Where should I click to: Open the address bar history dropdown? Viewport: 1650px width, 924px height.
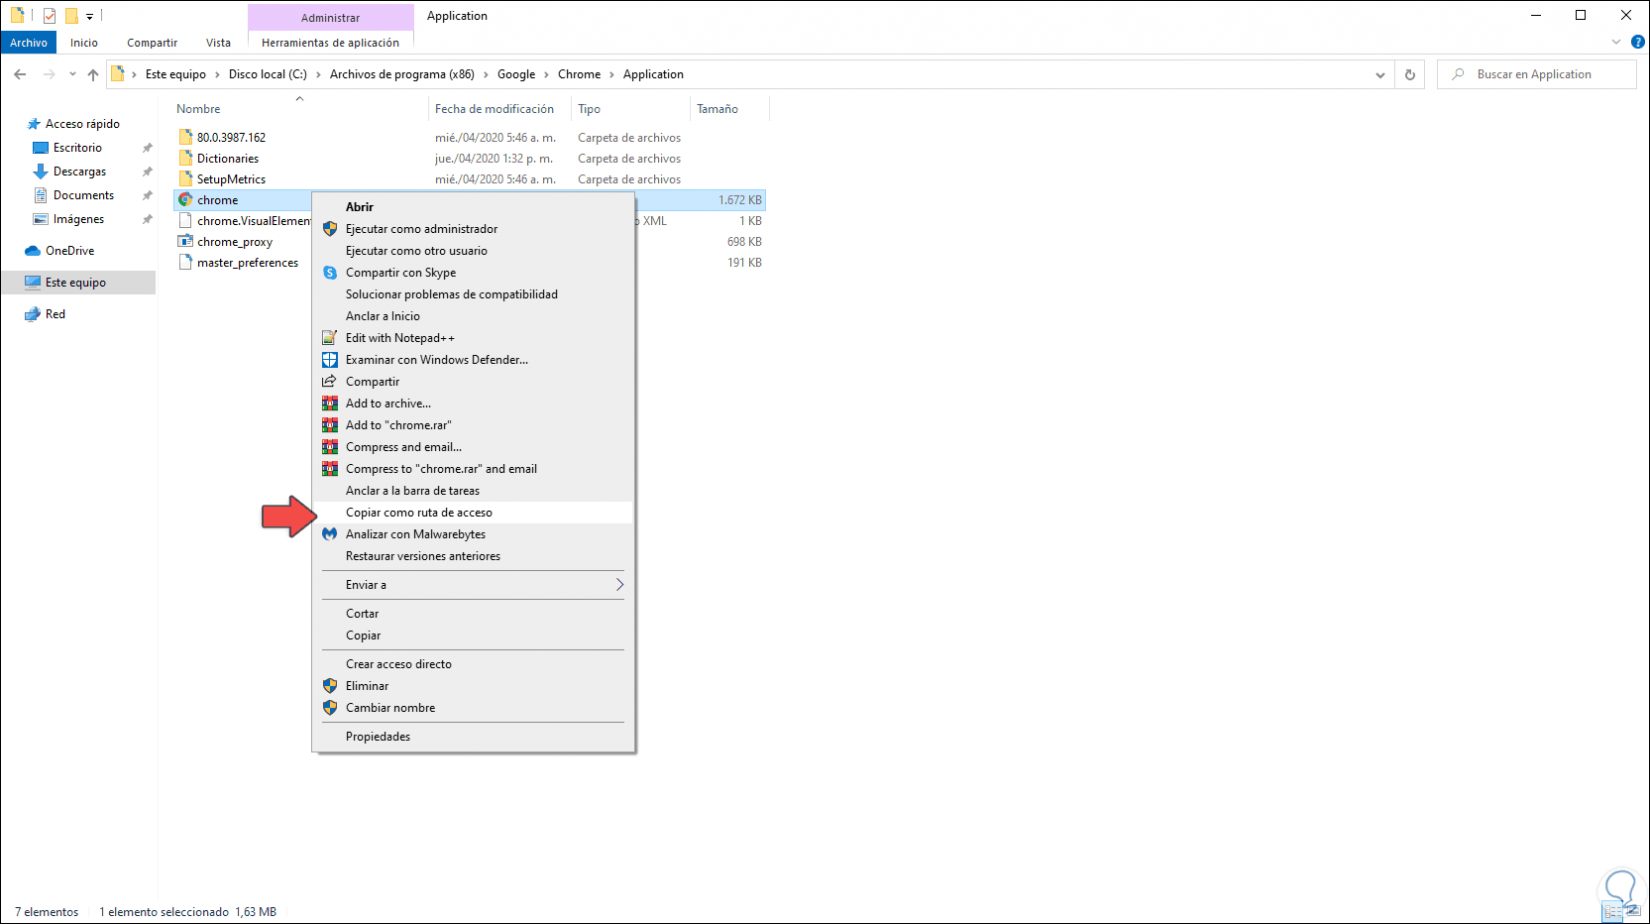click(1380, 75)
